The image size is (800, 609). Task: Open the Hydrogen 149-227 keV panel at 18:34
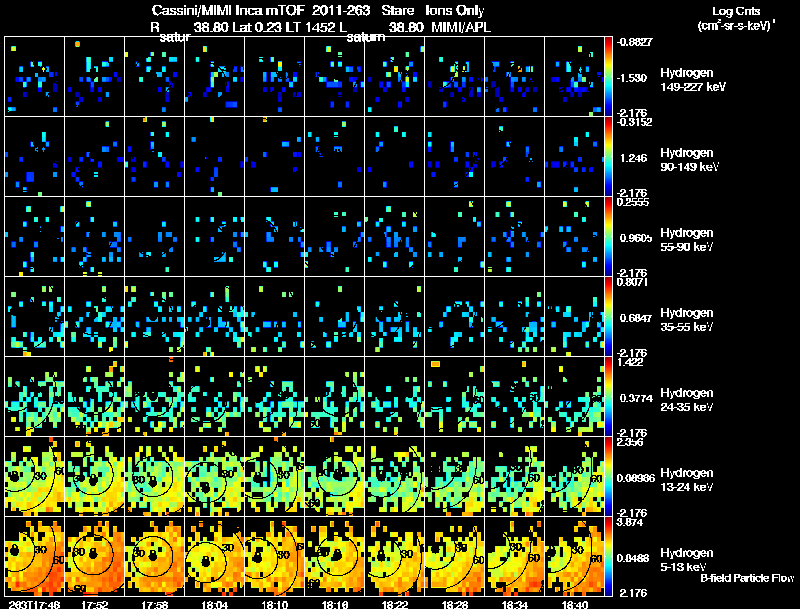515,77
